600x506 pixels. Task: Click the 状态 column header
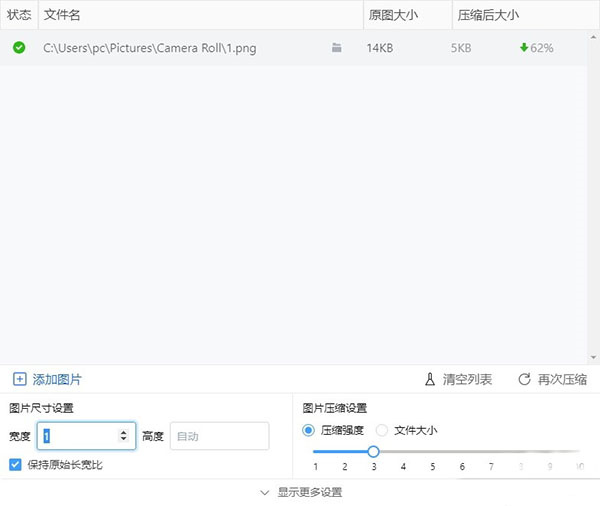click(19, 16)
